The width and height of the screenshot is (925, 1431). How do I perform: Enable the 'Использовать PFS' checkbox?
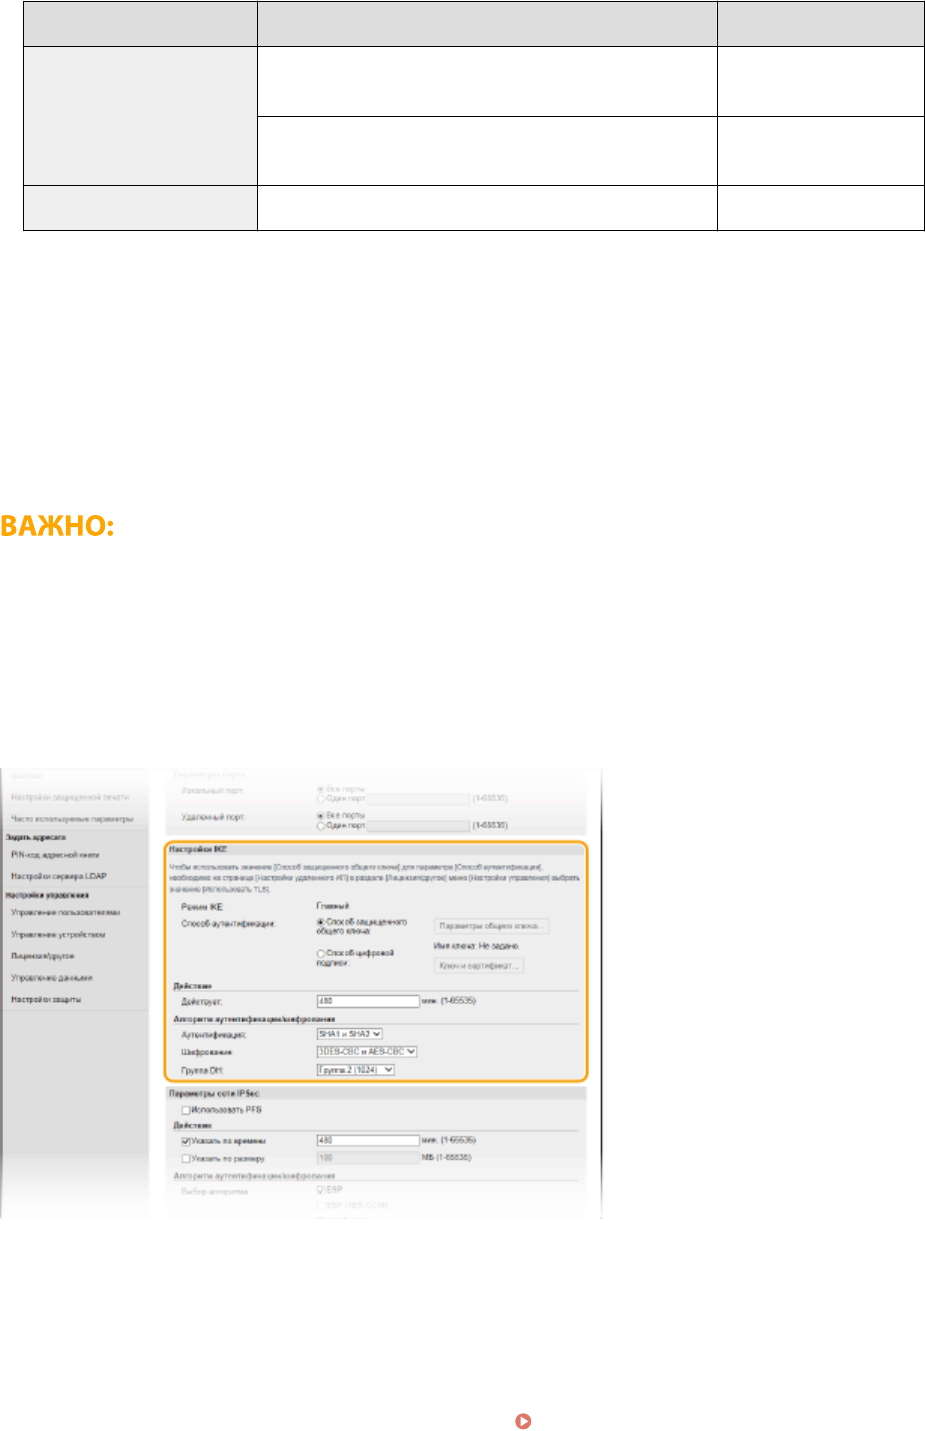tap(185, 1110)
